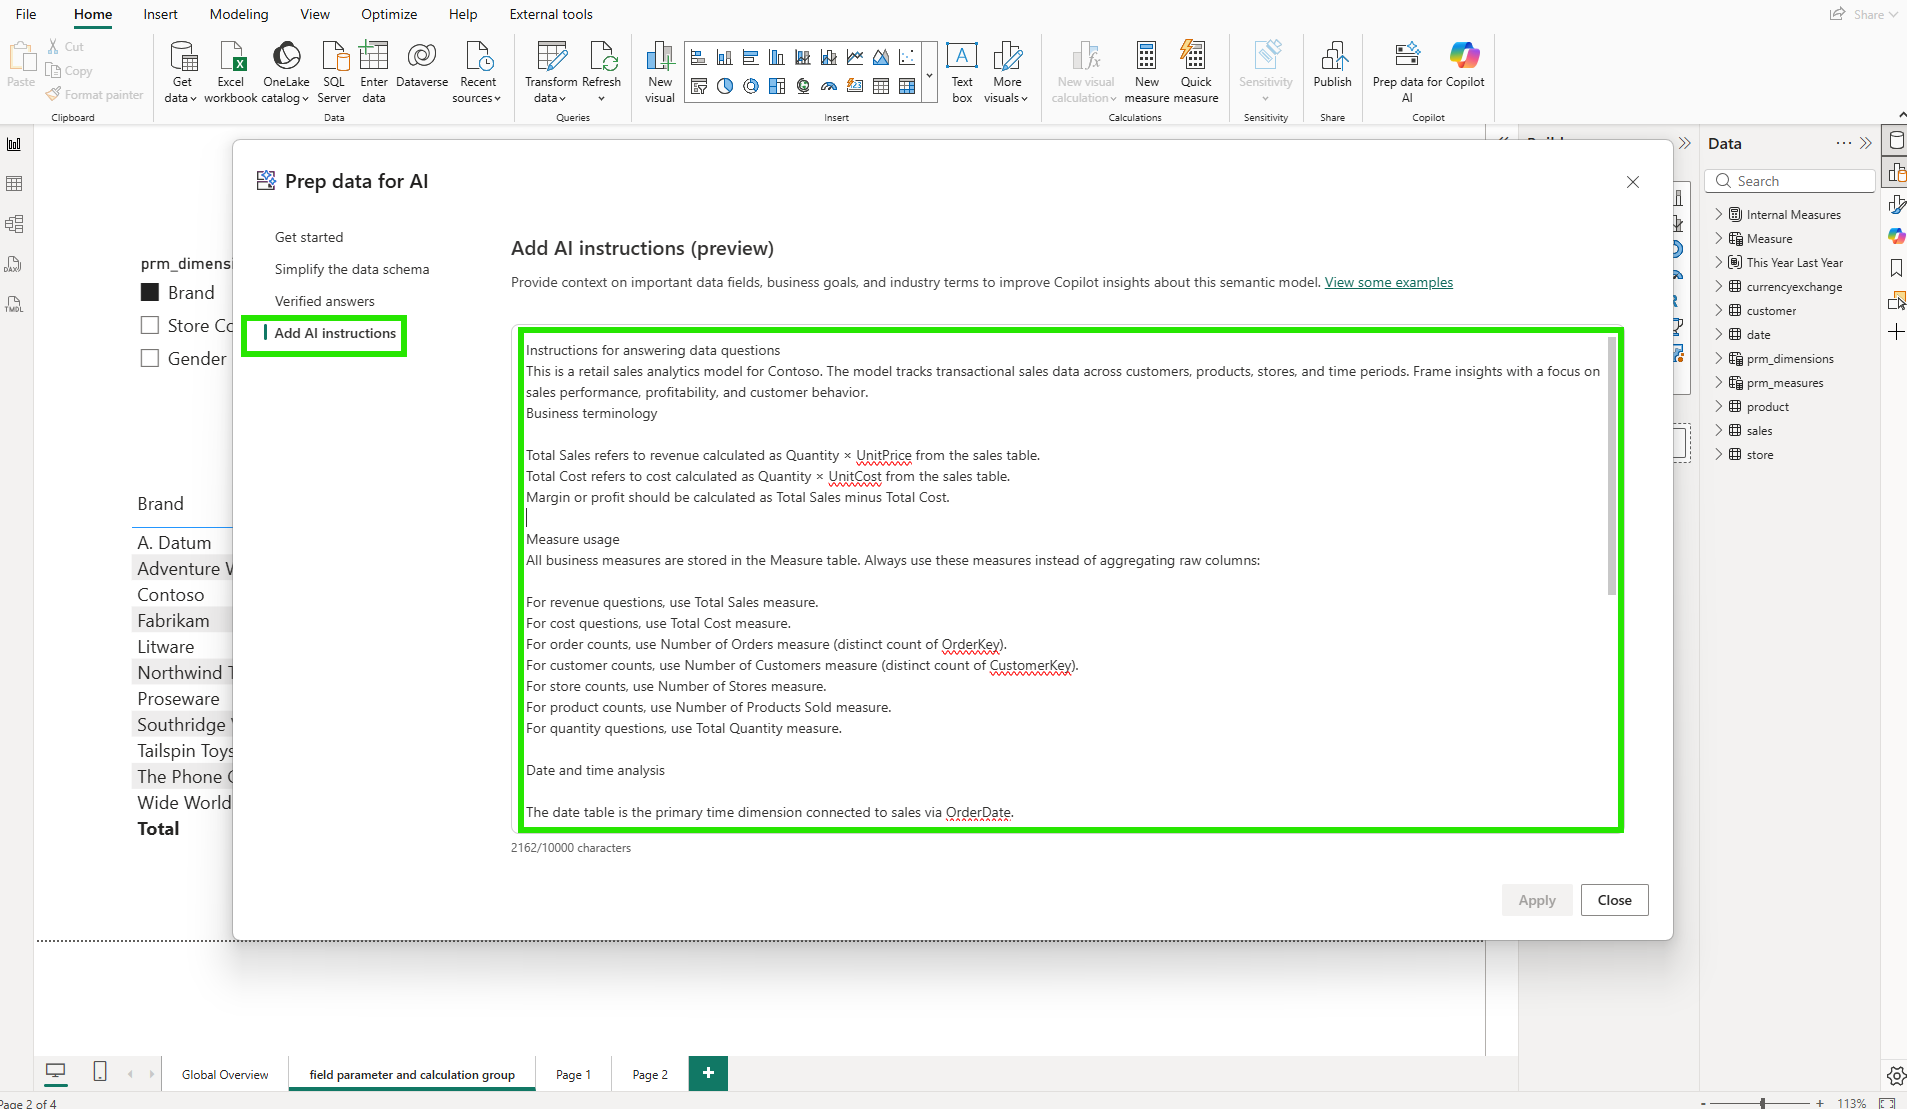Insert a gauge visual
Screen dimensions: 1907x1109
(829, 86)
